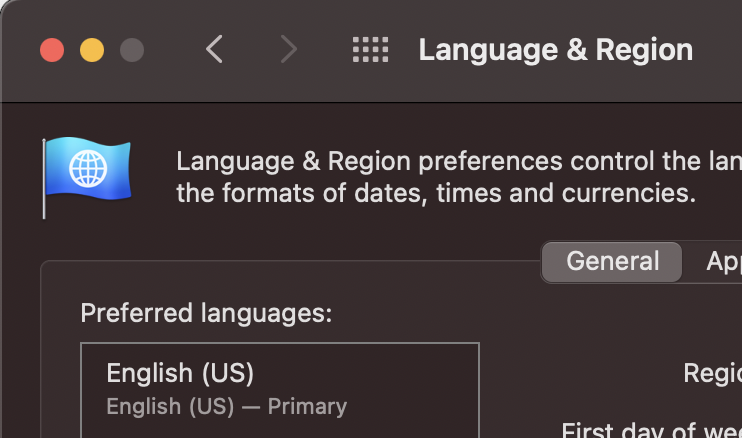This screenshot has height=438, width=742.
Task: Click the forward navigation arrow
Action: 289,49
